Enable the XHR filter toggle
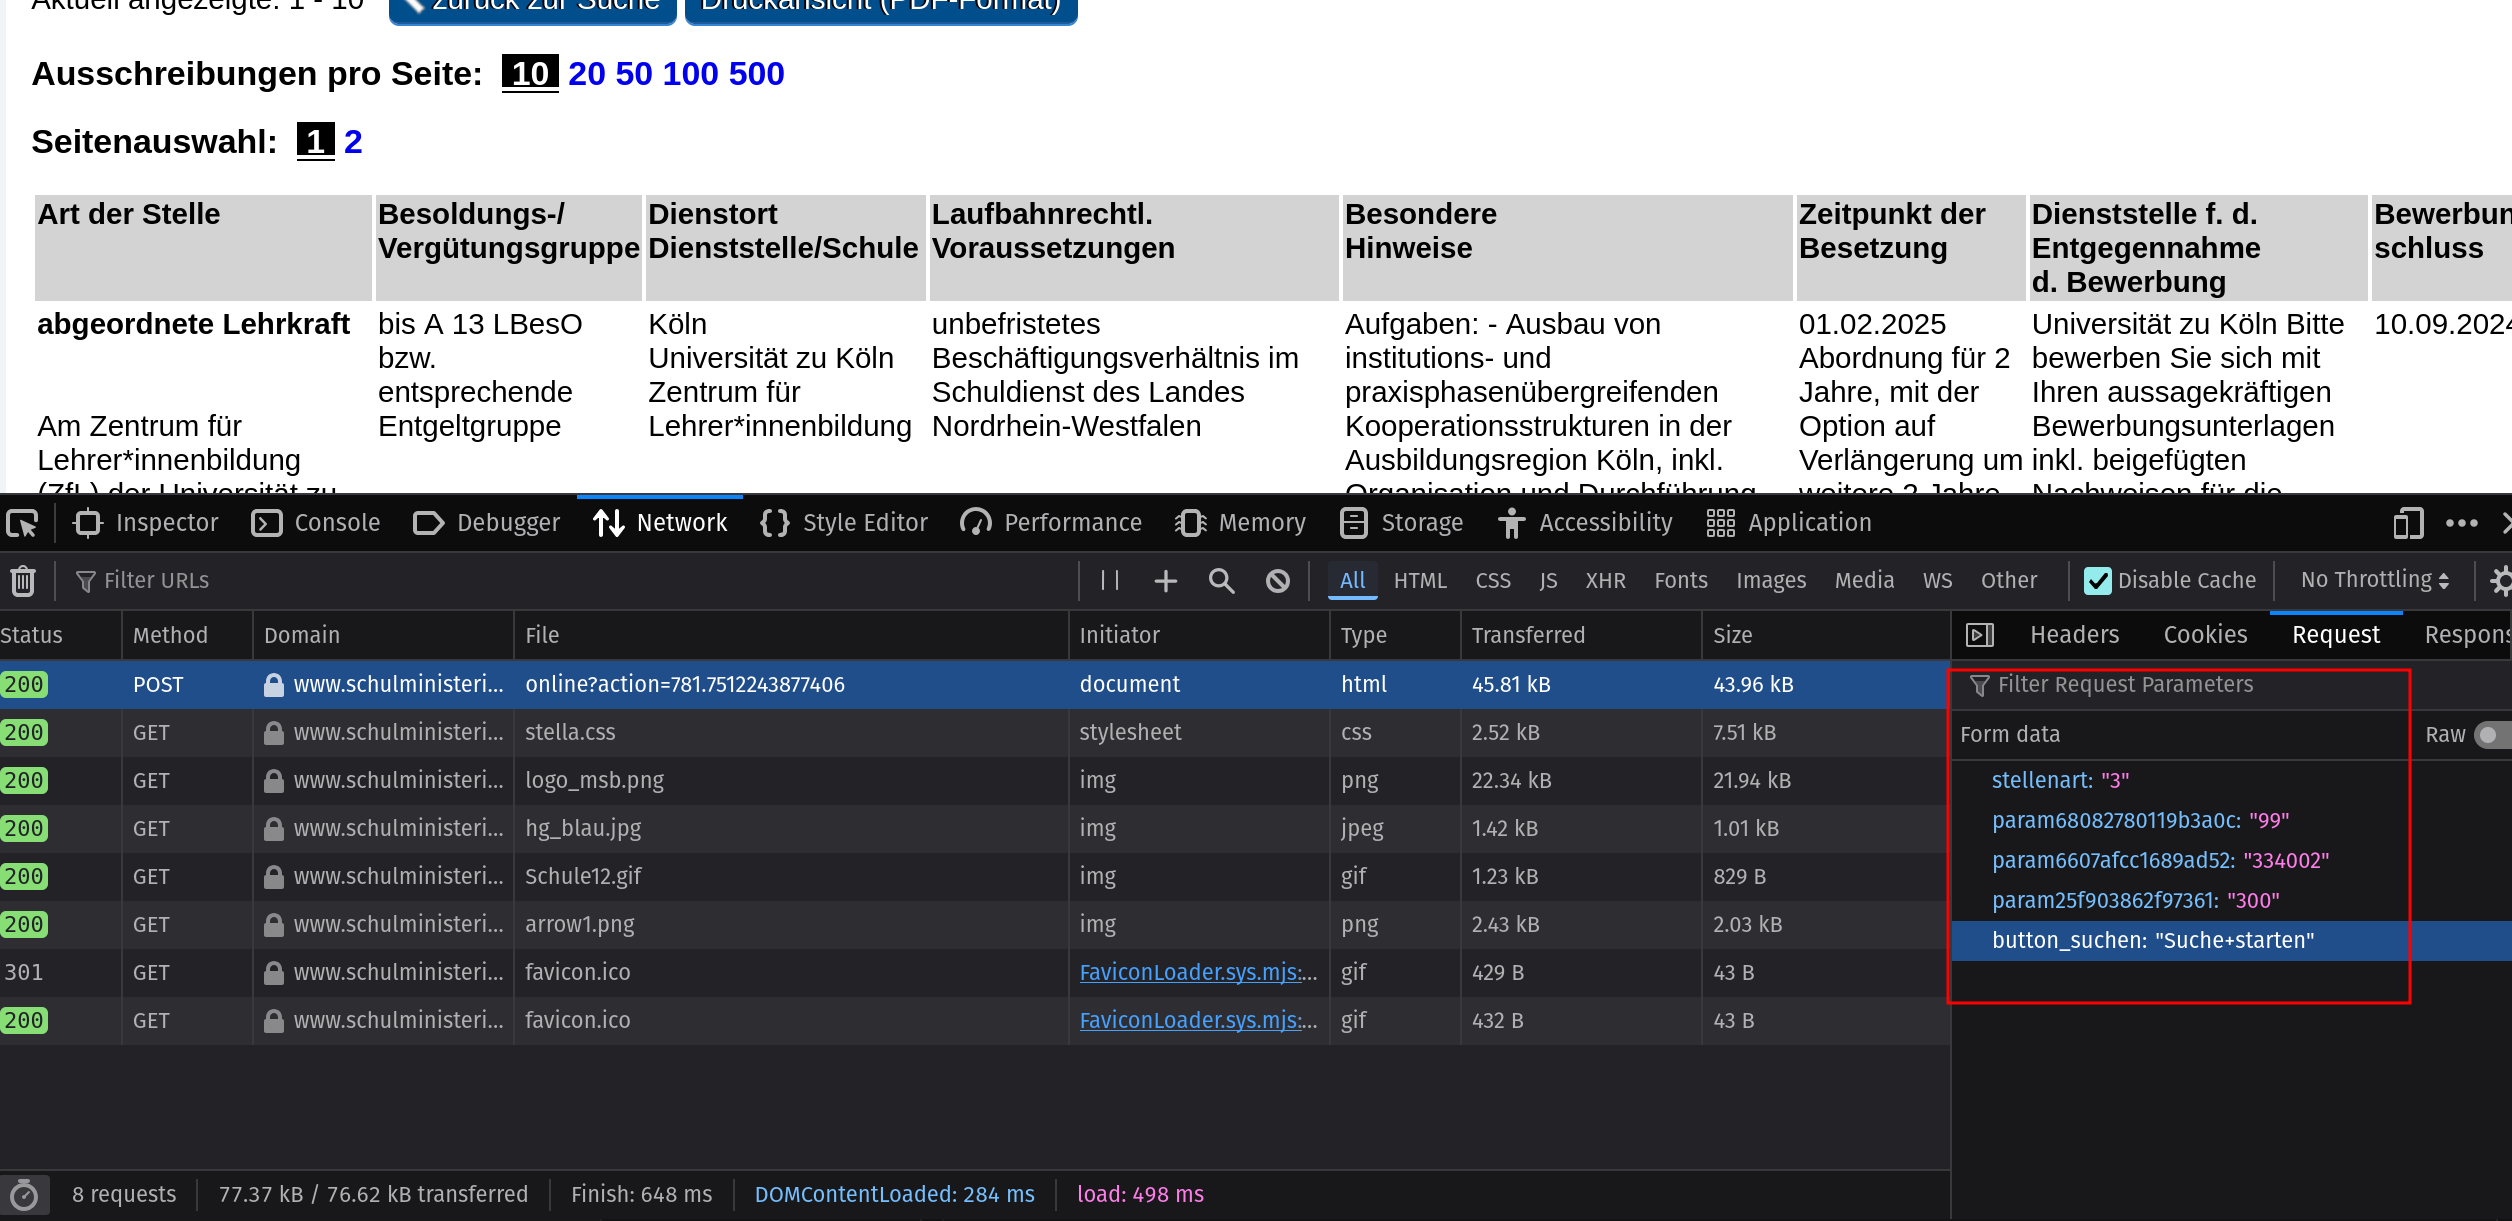This screenshot has height=1221, width=2512. (1605, 581)
